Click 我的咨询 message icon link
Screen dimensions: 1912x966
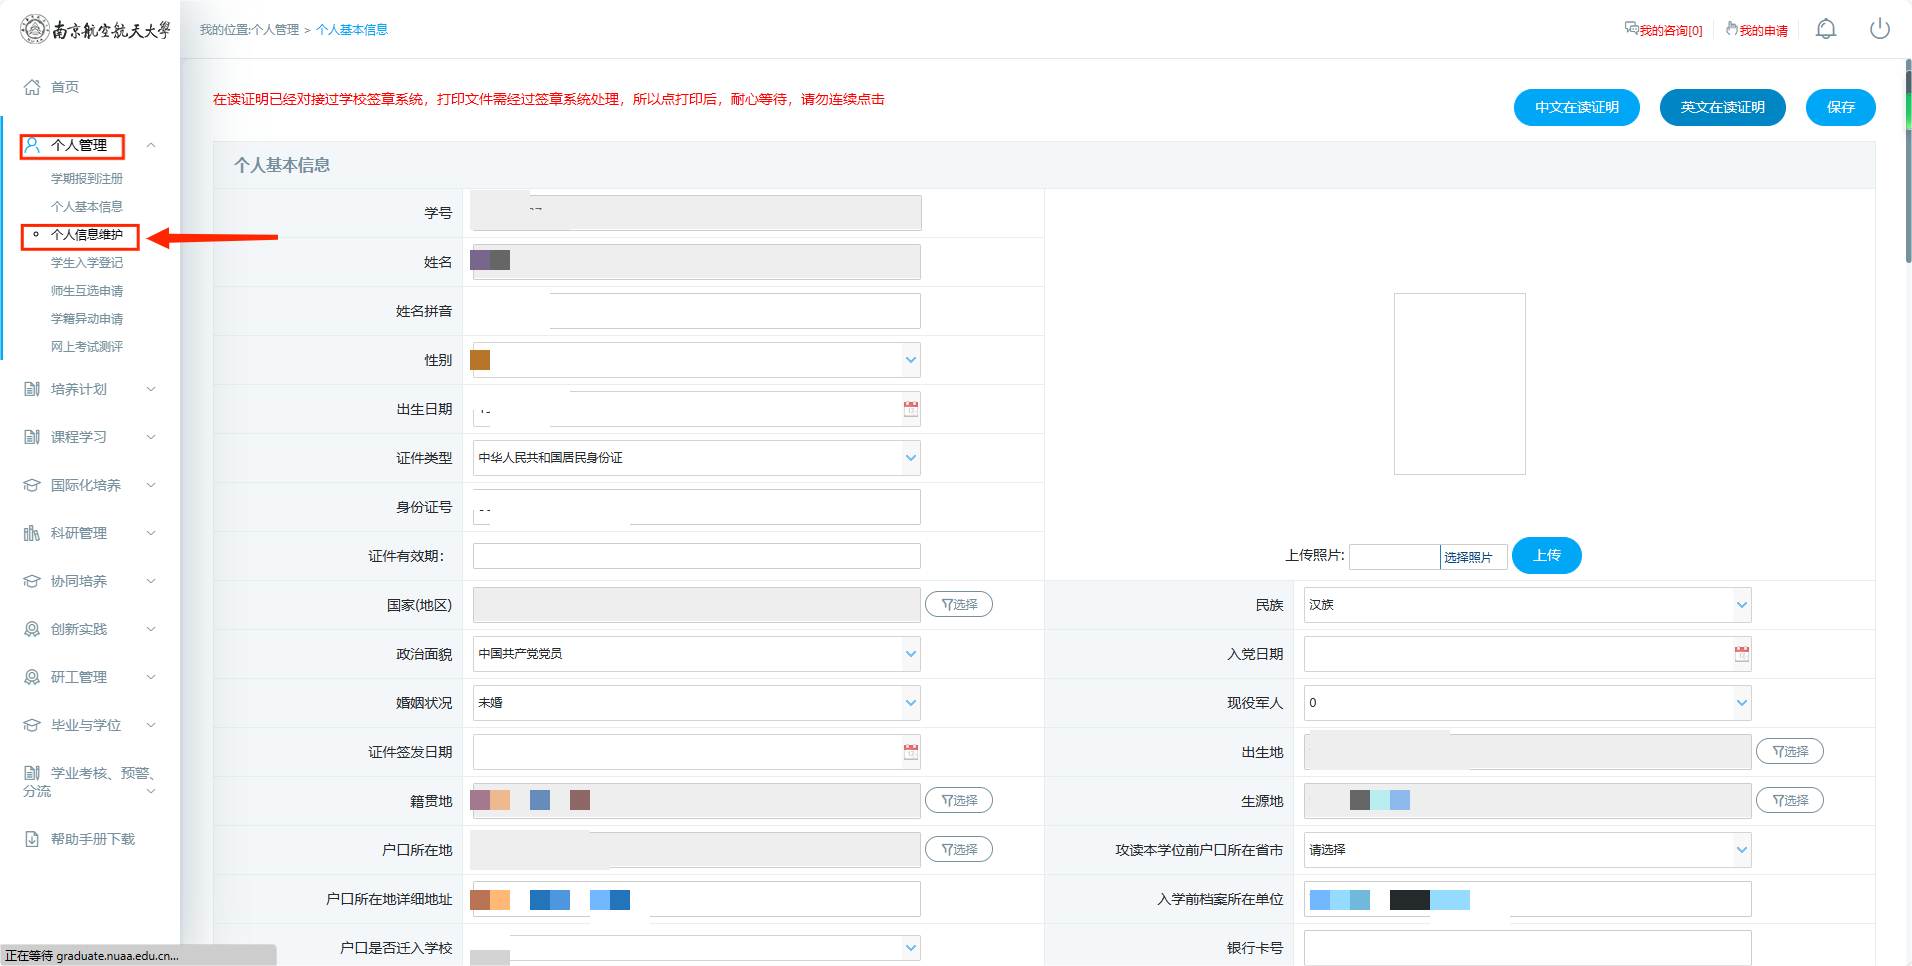(1662, 30)
